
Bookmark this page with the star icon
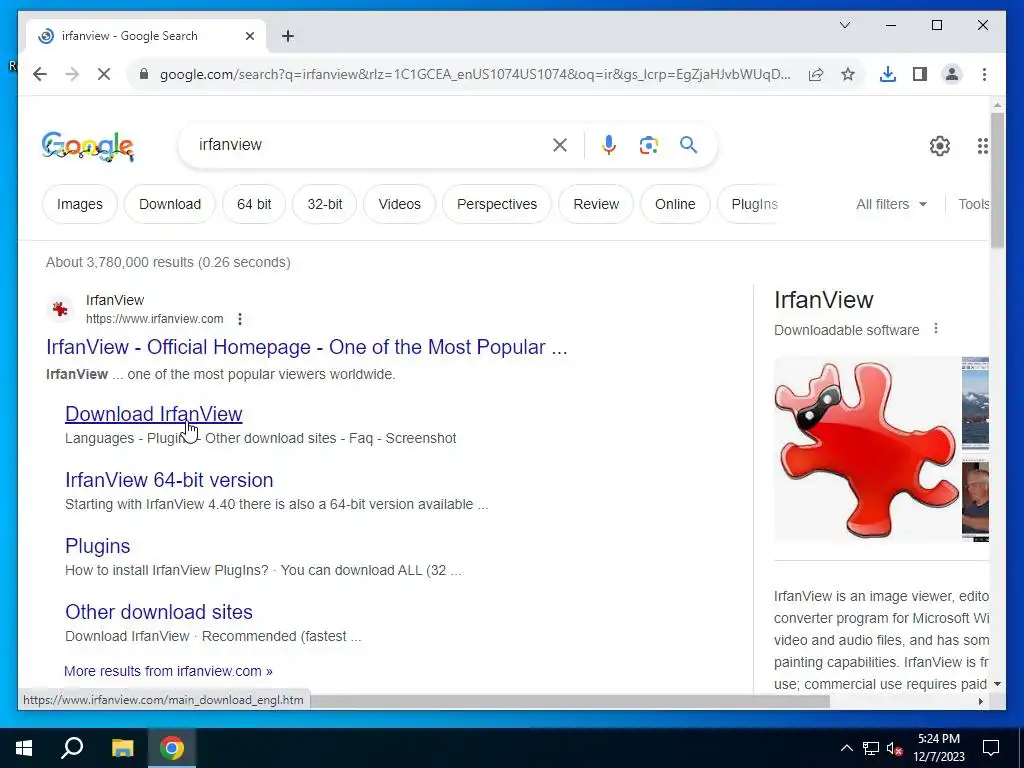point(848,74)
